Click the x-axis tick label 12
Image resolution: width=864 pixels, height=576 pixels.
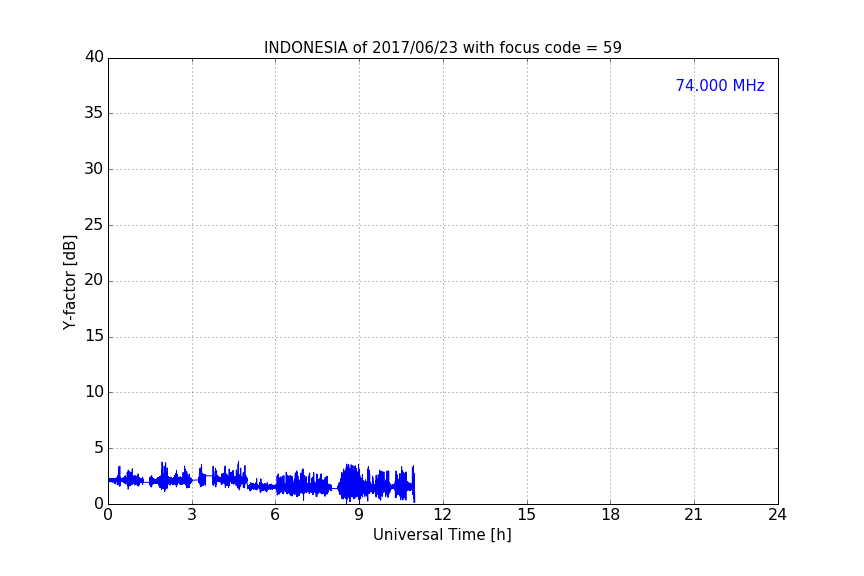[x=442, y=515]
